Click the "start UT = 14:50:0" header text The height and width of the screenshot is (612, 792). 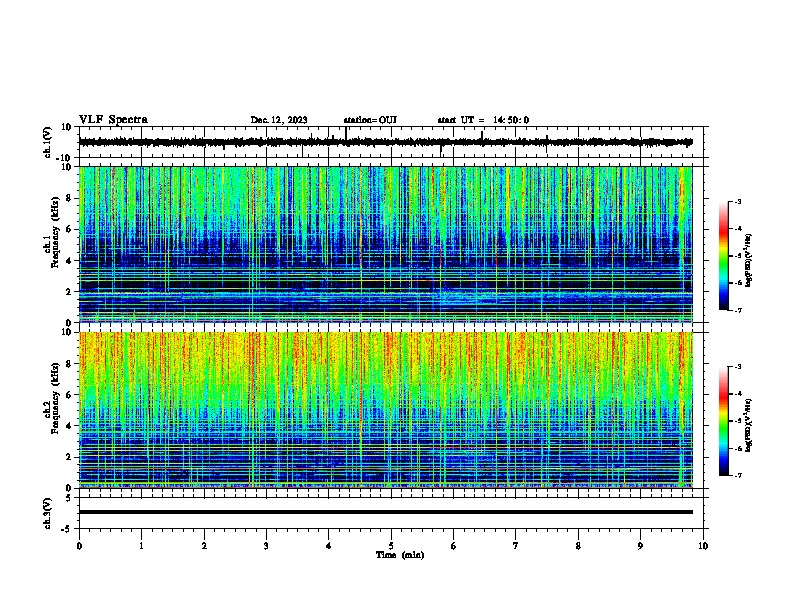tap(483, 120)
